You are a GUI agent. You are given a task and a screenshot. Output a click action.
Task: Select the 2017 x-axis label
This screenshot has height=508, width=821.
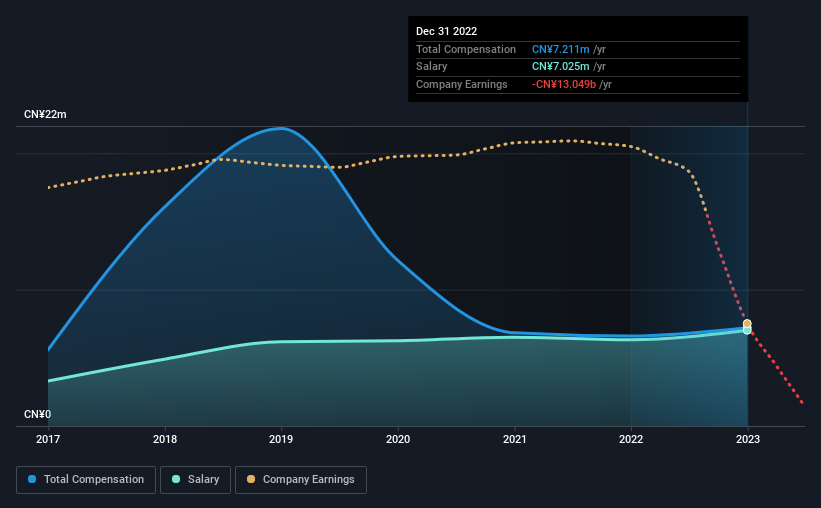point(48,439)
